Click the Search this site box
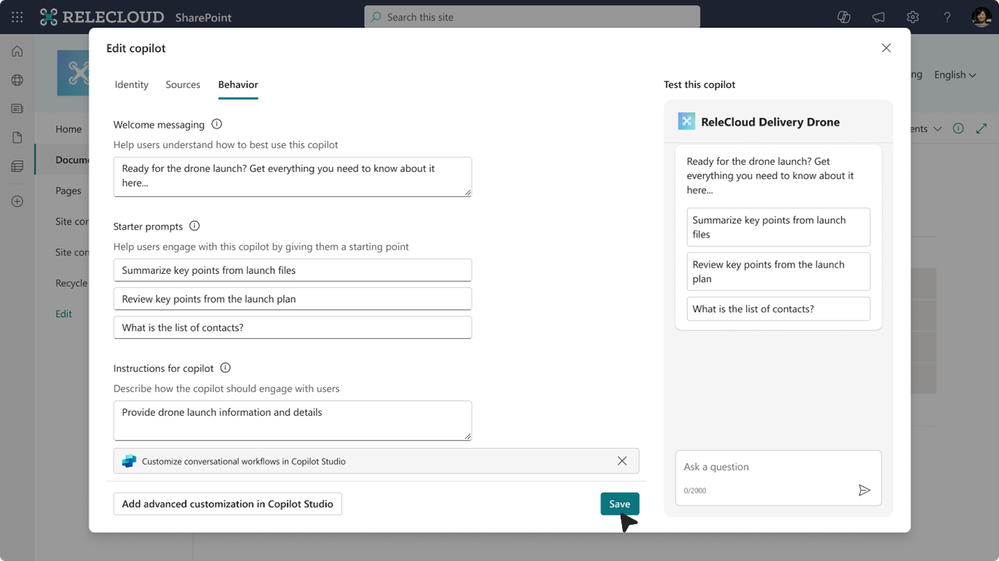Viewport: 999px width, 561px height. [532, 17]
